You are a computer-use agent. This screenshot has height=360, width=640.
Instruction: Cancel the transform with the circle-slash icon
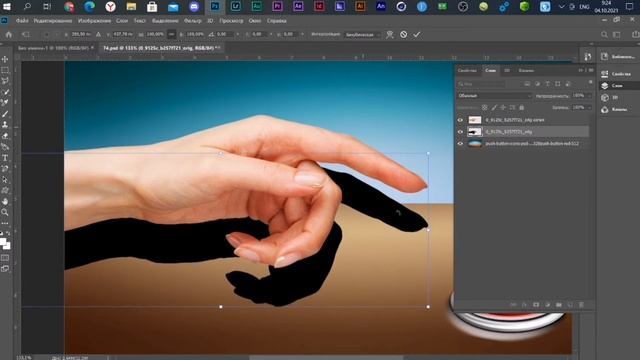tap(403, 35)
